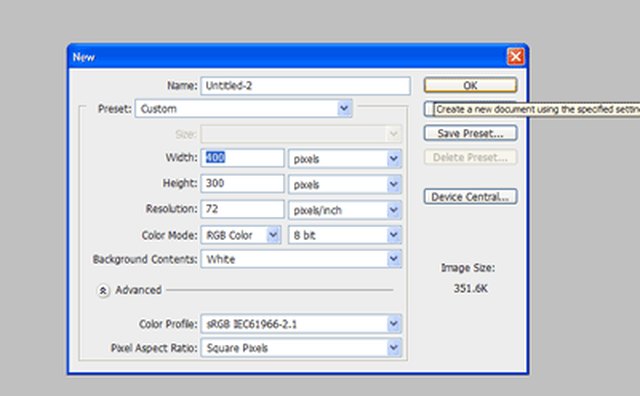
Task: Click the Resolution input field
Action: coord(242,209)
